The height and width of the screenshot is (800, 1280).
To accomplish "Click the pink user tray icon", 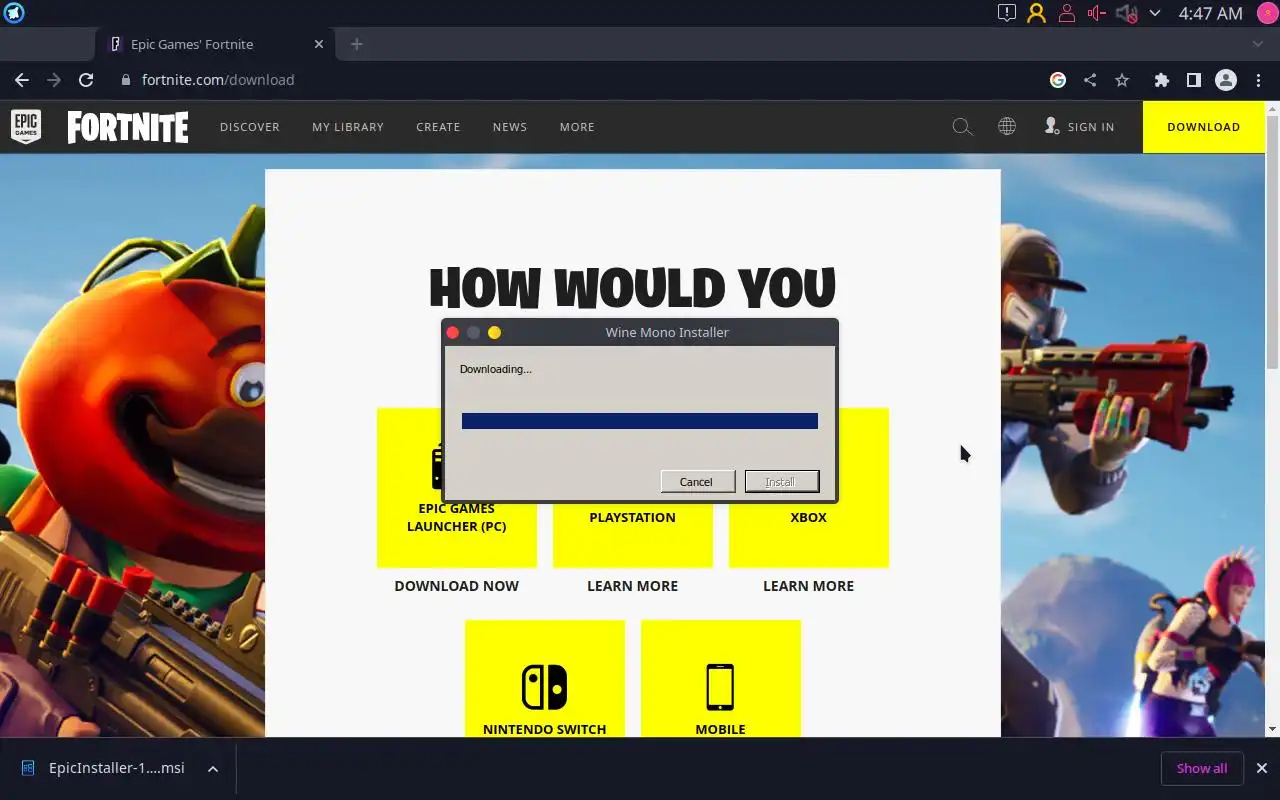I will pyautogui.click(x=1067, y=13).
